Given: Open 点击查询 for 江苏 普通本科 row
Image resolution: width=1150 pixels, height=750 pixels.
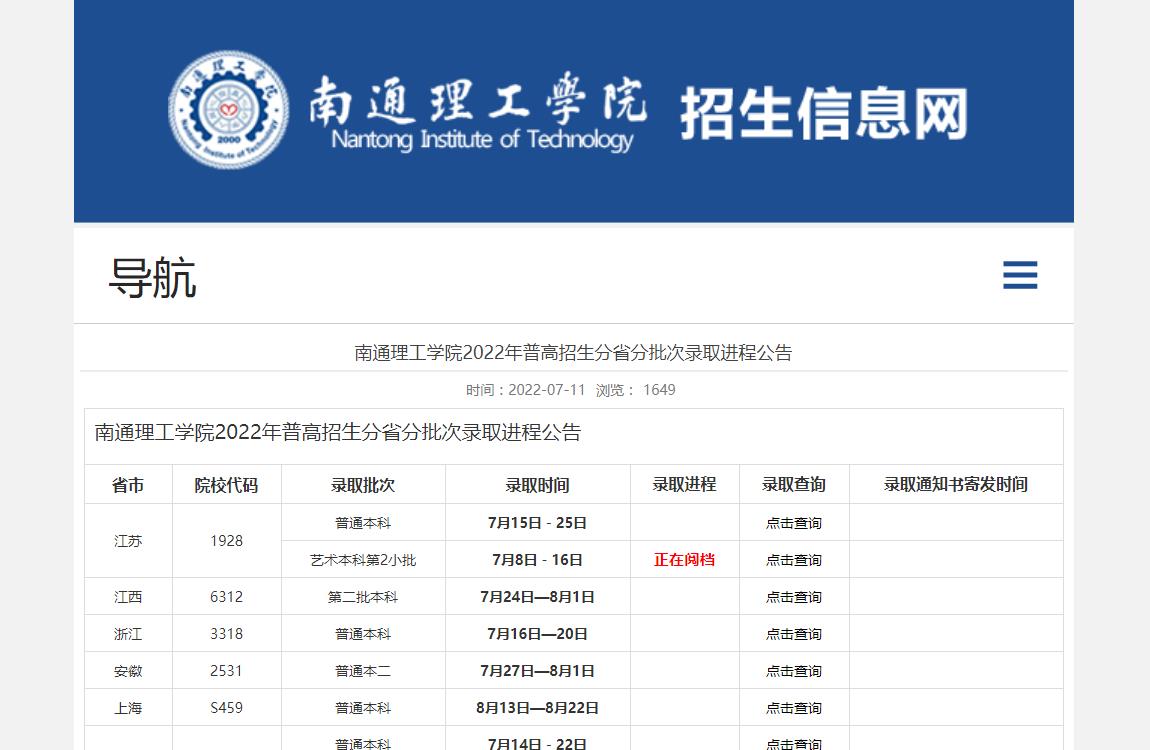Looking at the screenshot, I should (794, 523).
